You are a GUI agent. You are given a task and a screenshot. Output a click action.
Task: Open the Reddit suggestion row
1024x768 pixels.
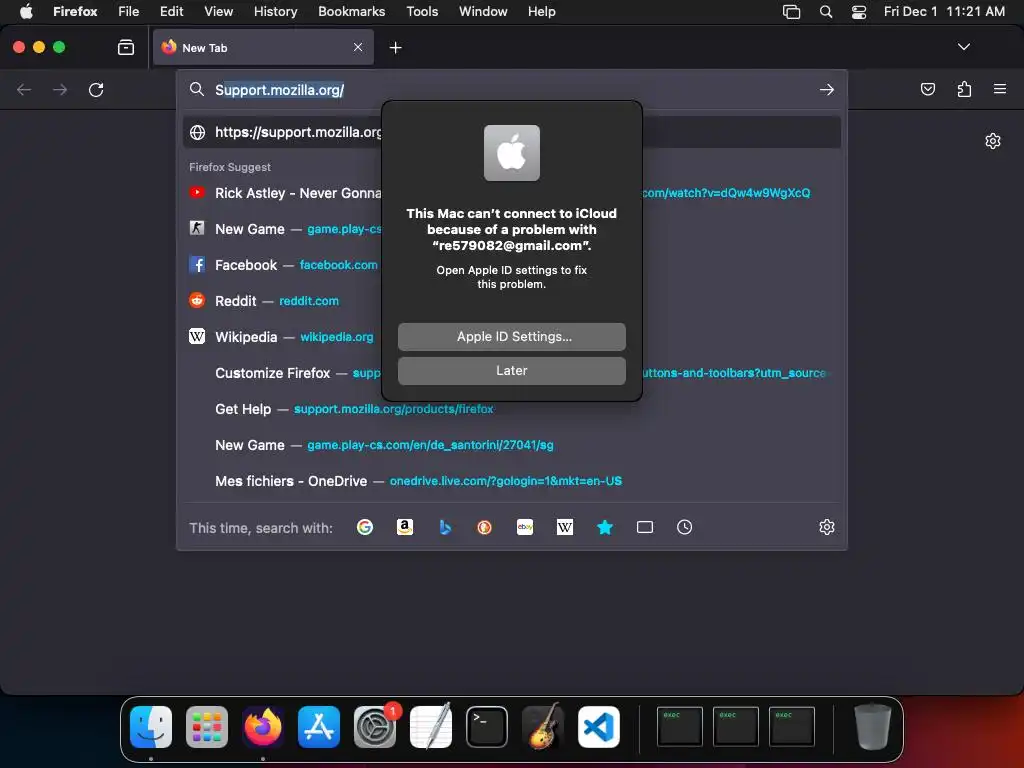tap(511, 300)
